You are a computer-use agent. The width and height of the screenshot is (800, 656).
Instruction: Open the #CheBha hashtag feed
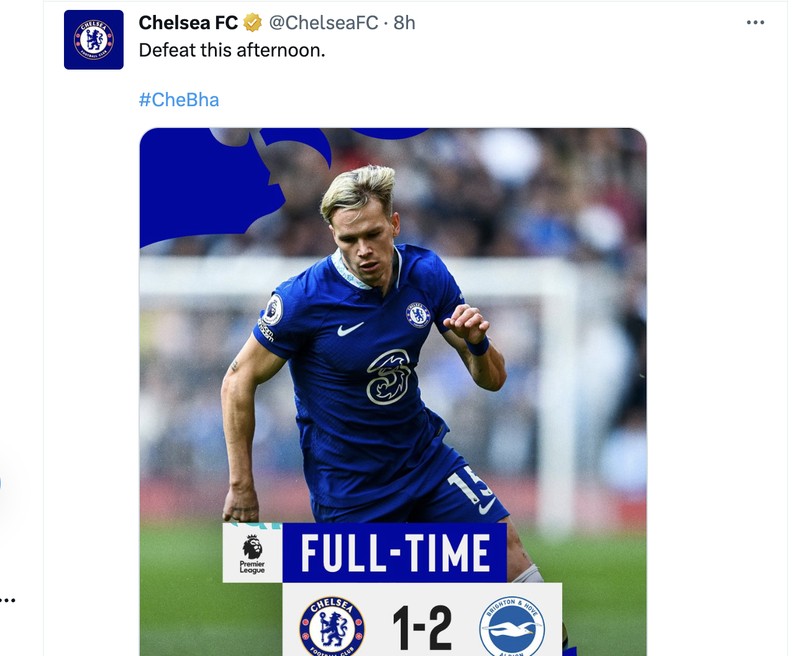(x=176, y=99)
